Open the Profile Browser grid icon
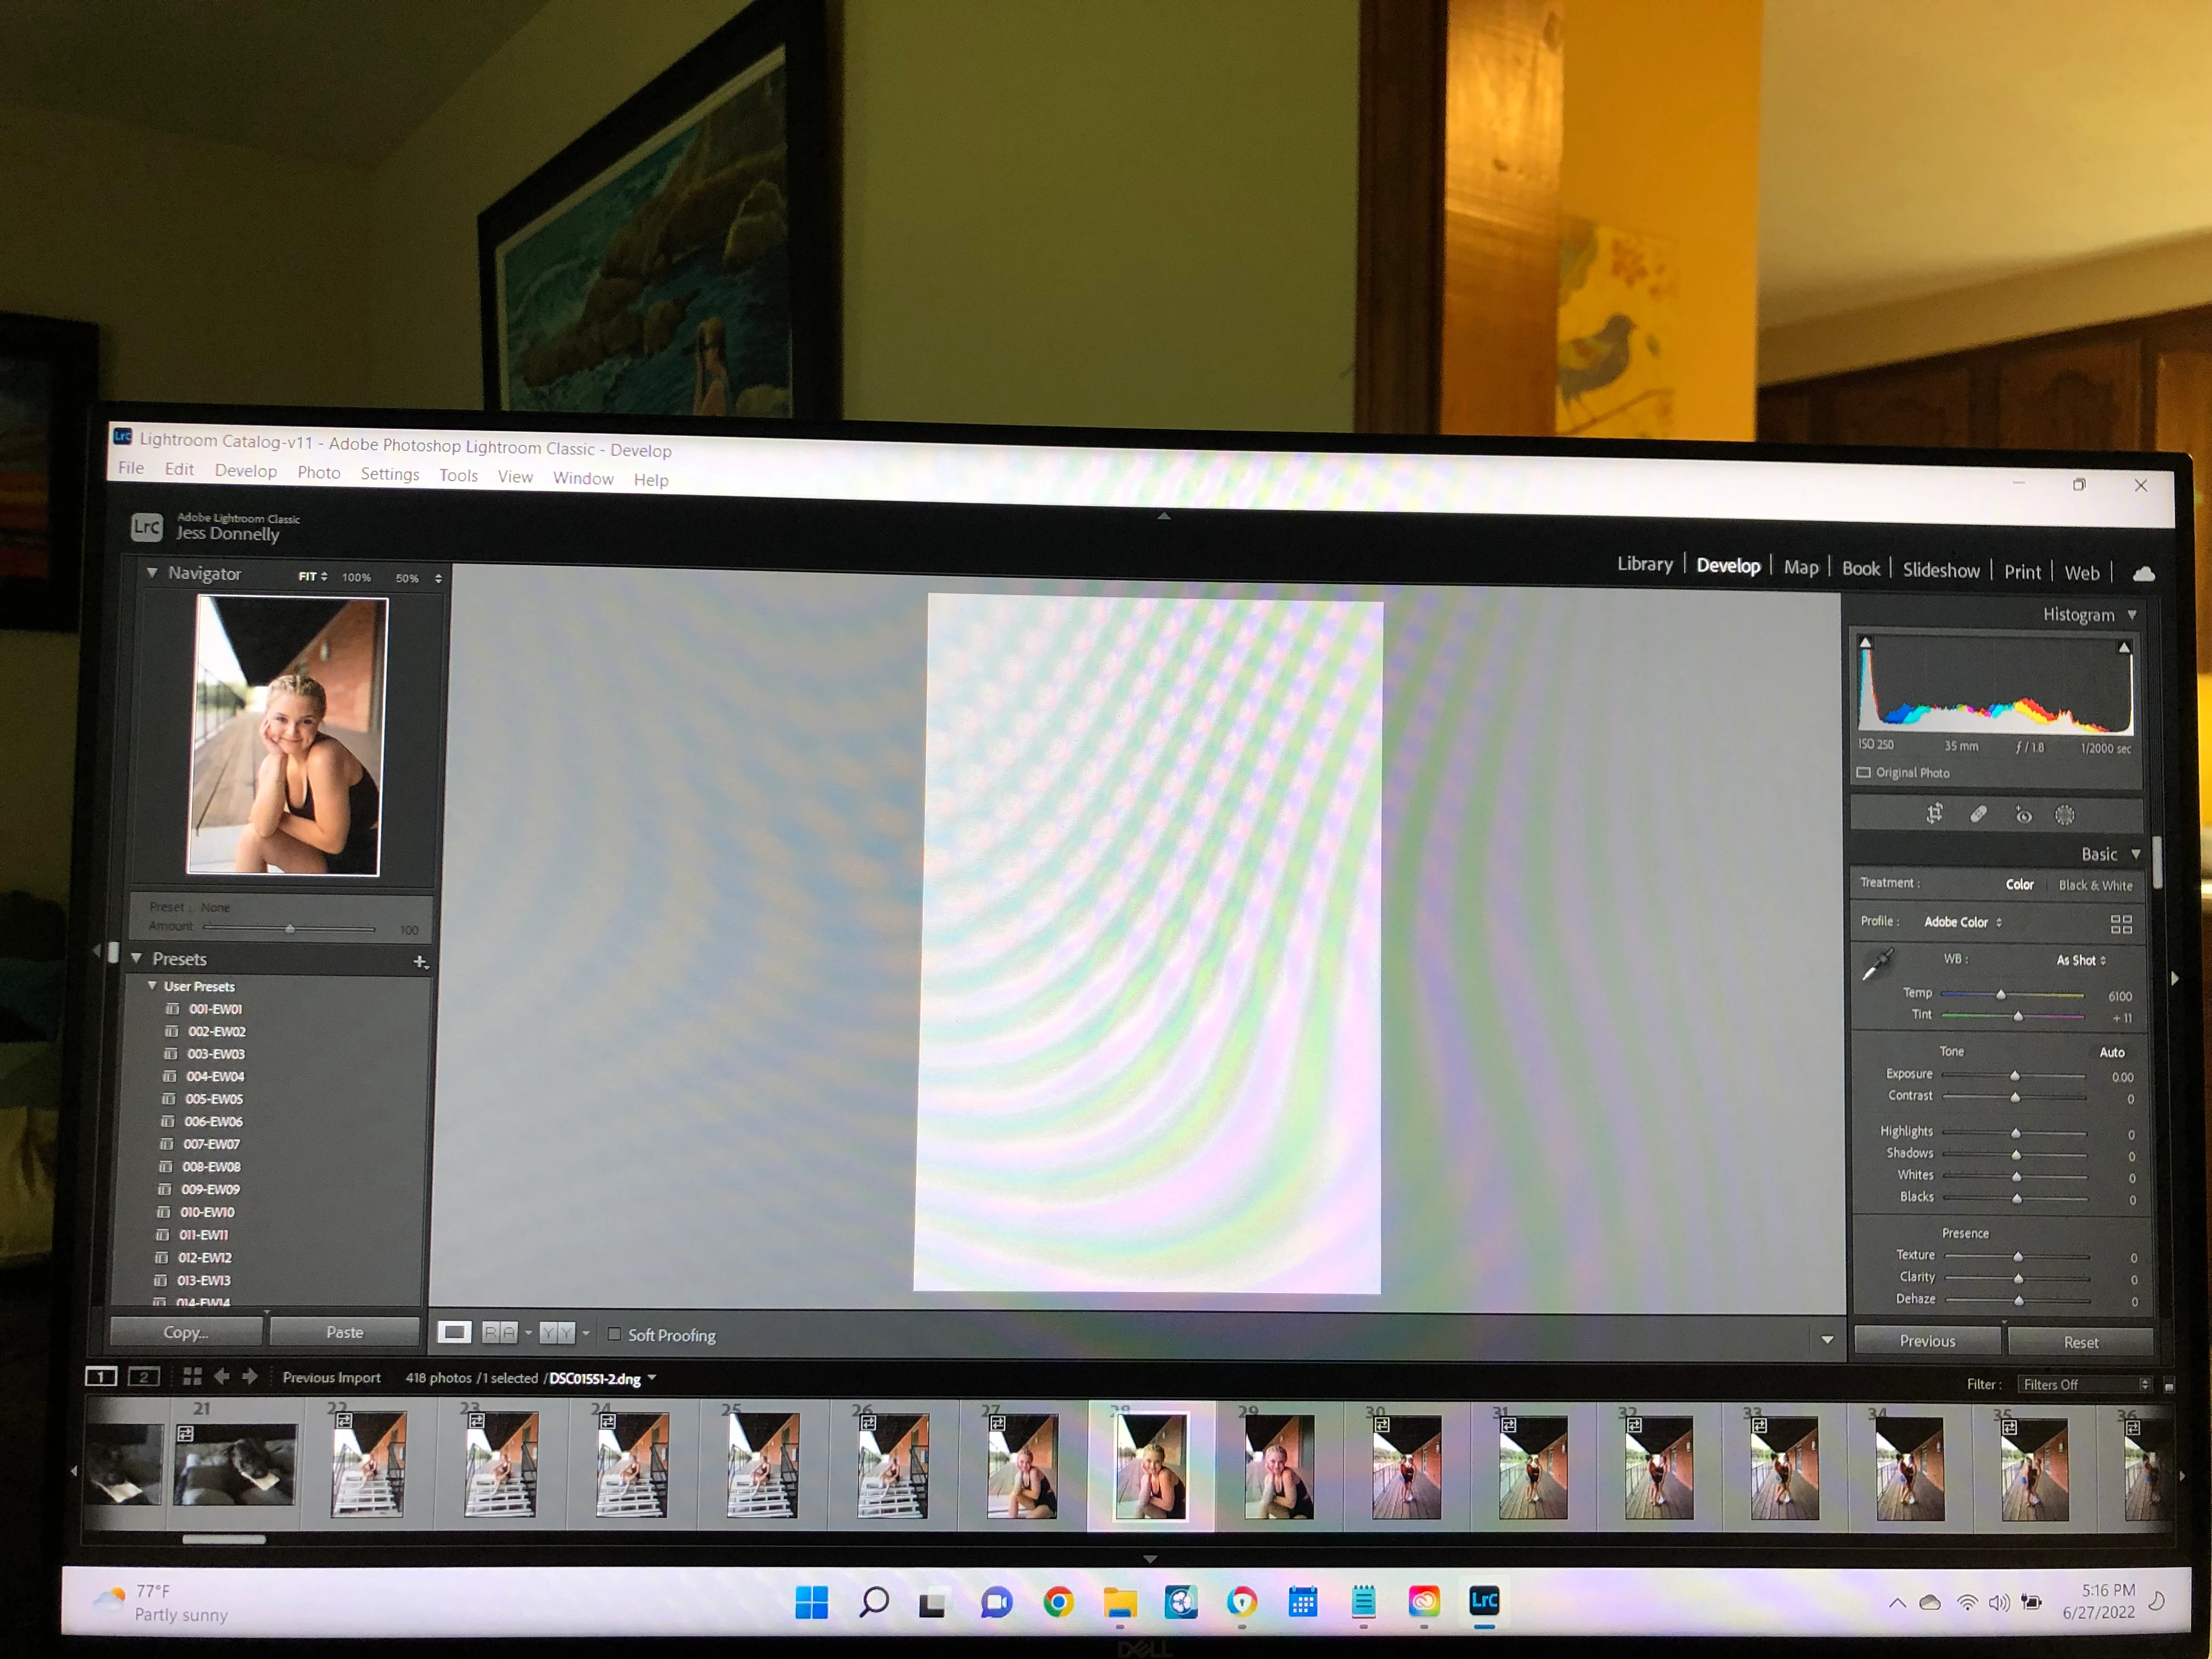Screen dimensions: 2212x1659 point(2121,924)
